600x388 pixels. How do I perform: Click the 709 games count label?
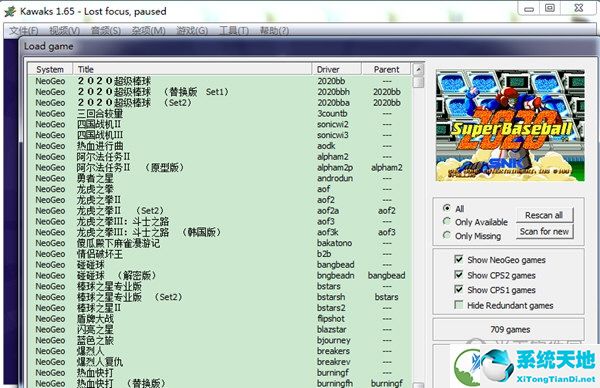coord(510,329)
